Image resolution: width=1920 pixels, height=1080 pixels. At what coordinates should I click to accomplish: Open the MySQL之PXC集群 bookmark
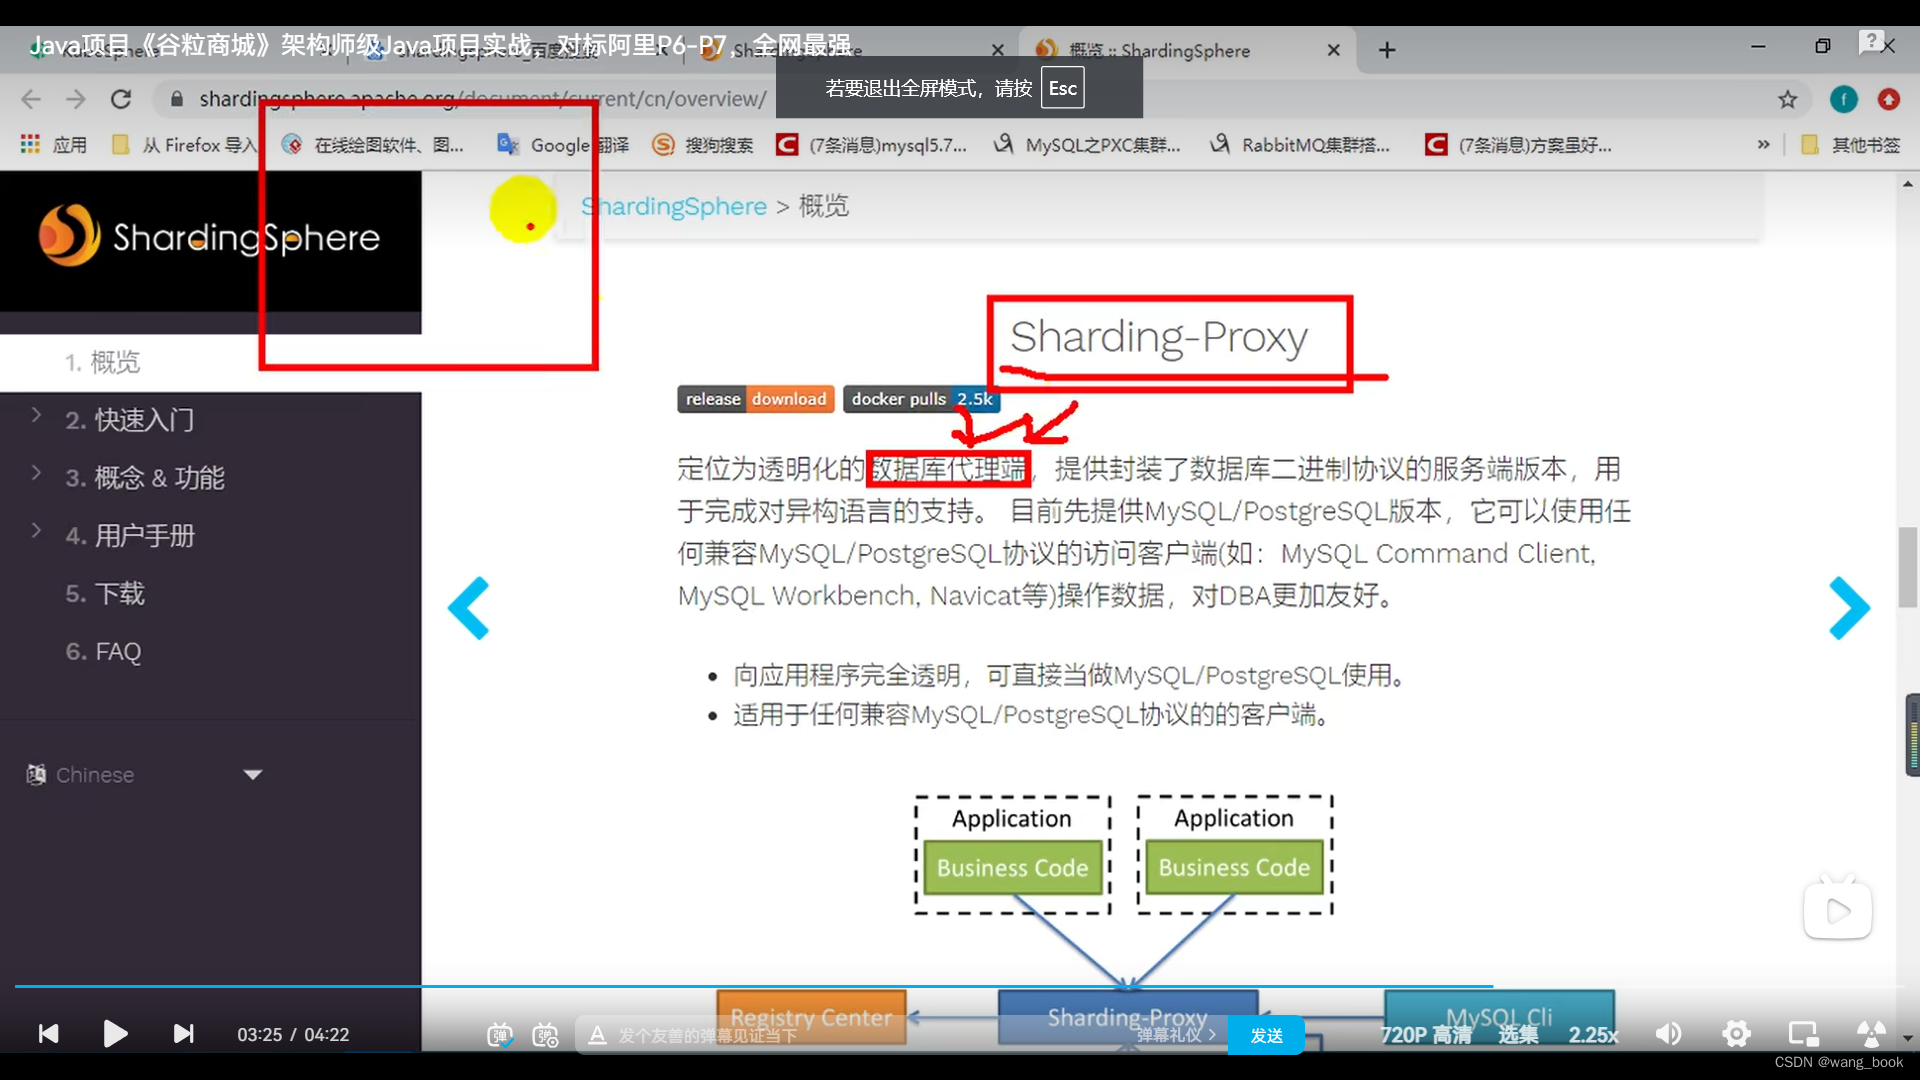(1087, 145)
